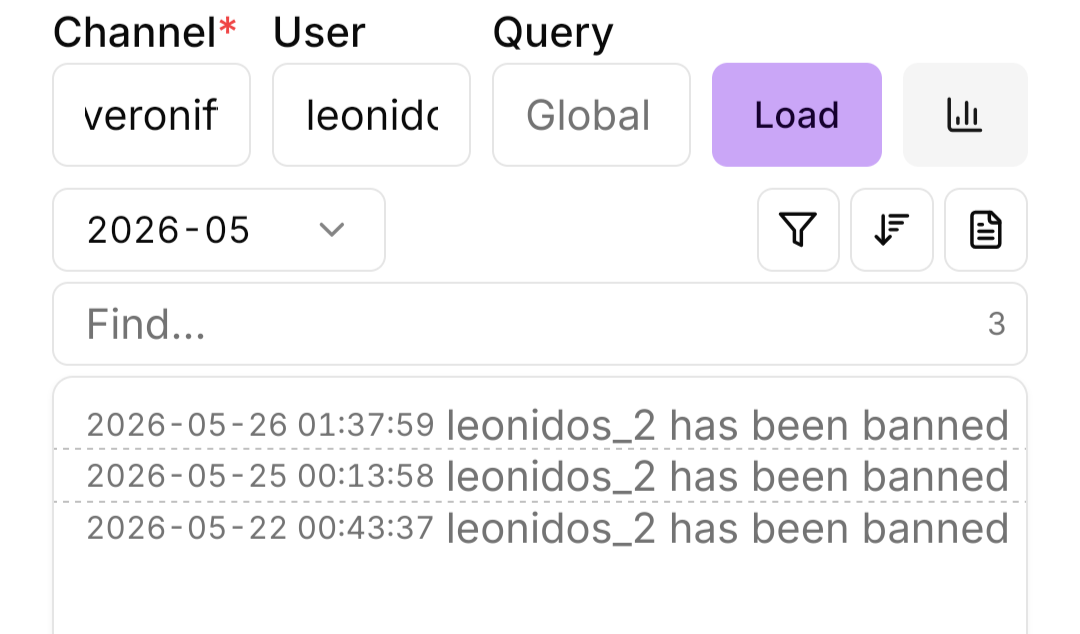Click the Query field label
Viewport: 1080px width, 634px height.
pyautogui.click(x=552, y=33)
